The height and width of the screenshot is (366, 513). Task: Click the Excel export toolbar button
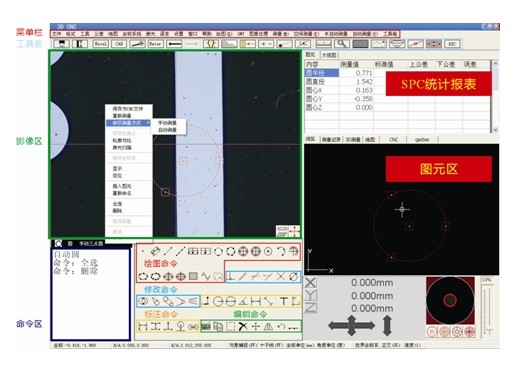click(x=101, y=44)
